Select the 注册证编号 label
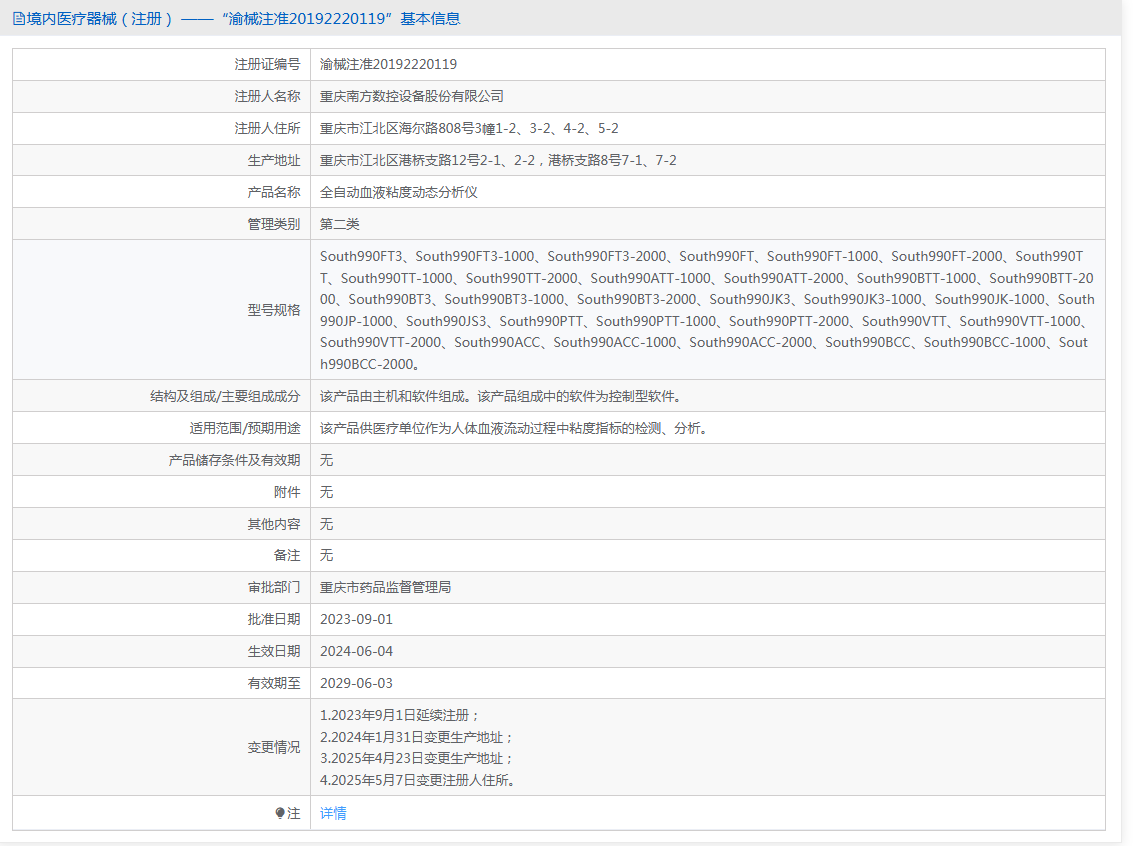The height and width of the screenshot is (846, 1133). [x=267, y=64]
